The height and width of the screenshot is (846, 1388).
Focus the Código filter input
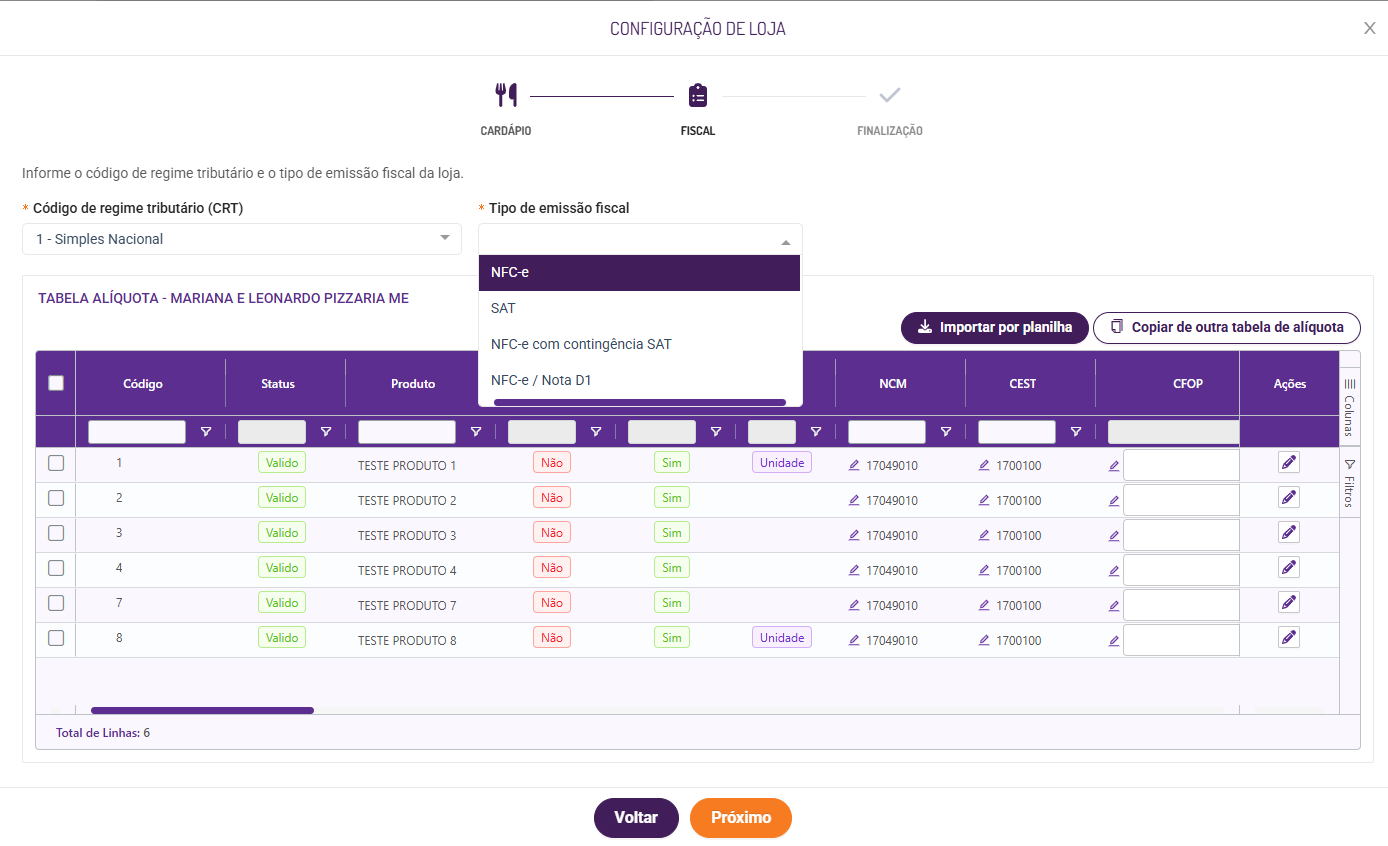coord(137,432)
